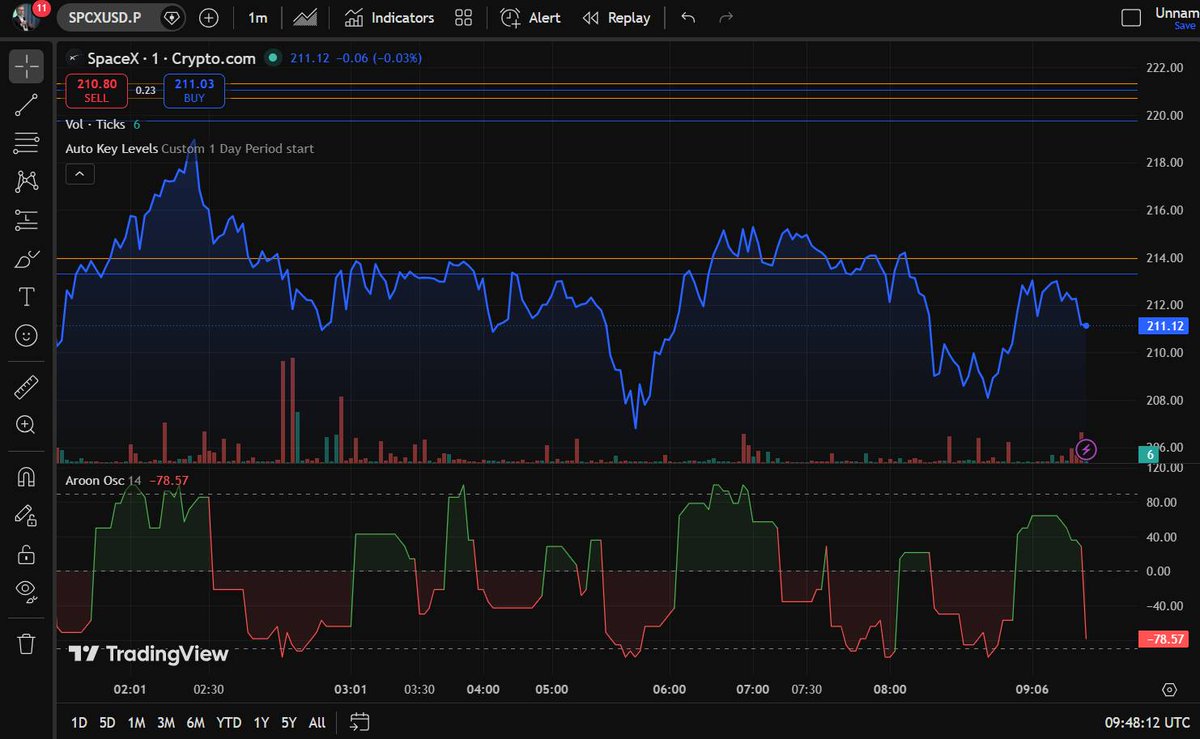Select the brush drawing tool
Viewport: 1200px width, 739px height.
26,259
